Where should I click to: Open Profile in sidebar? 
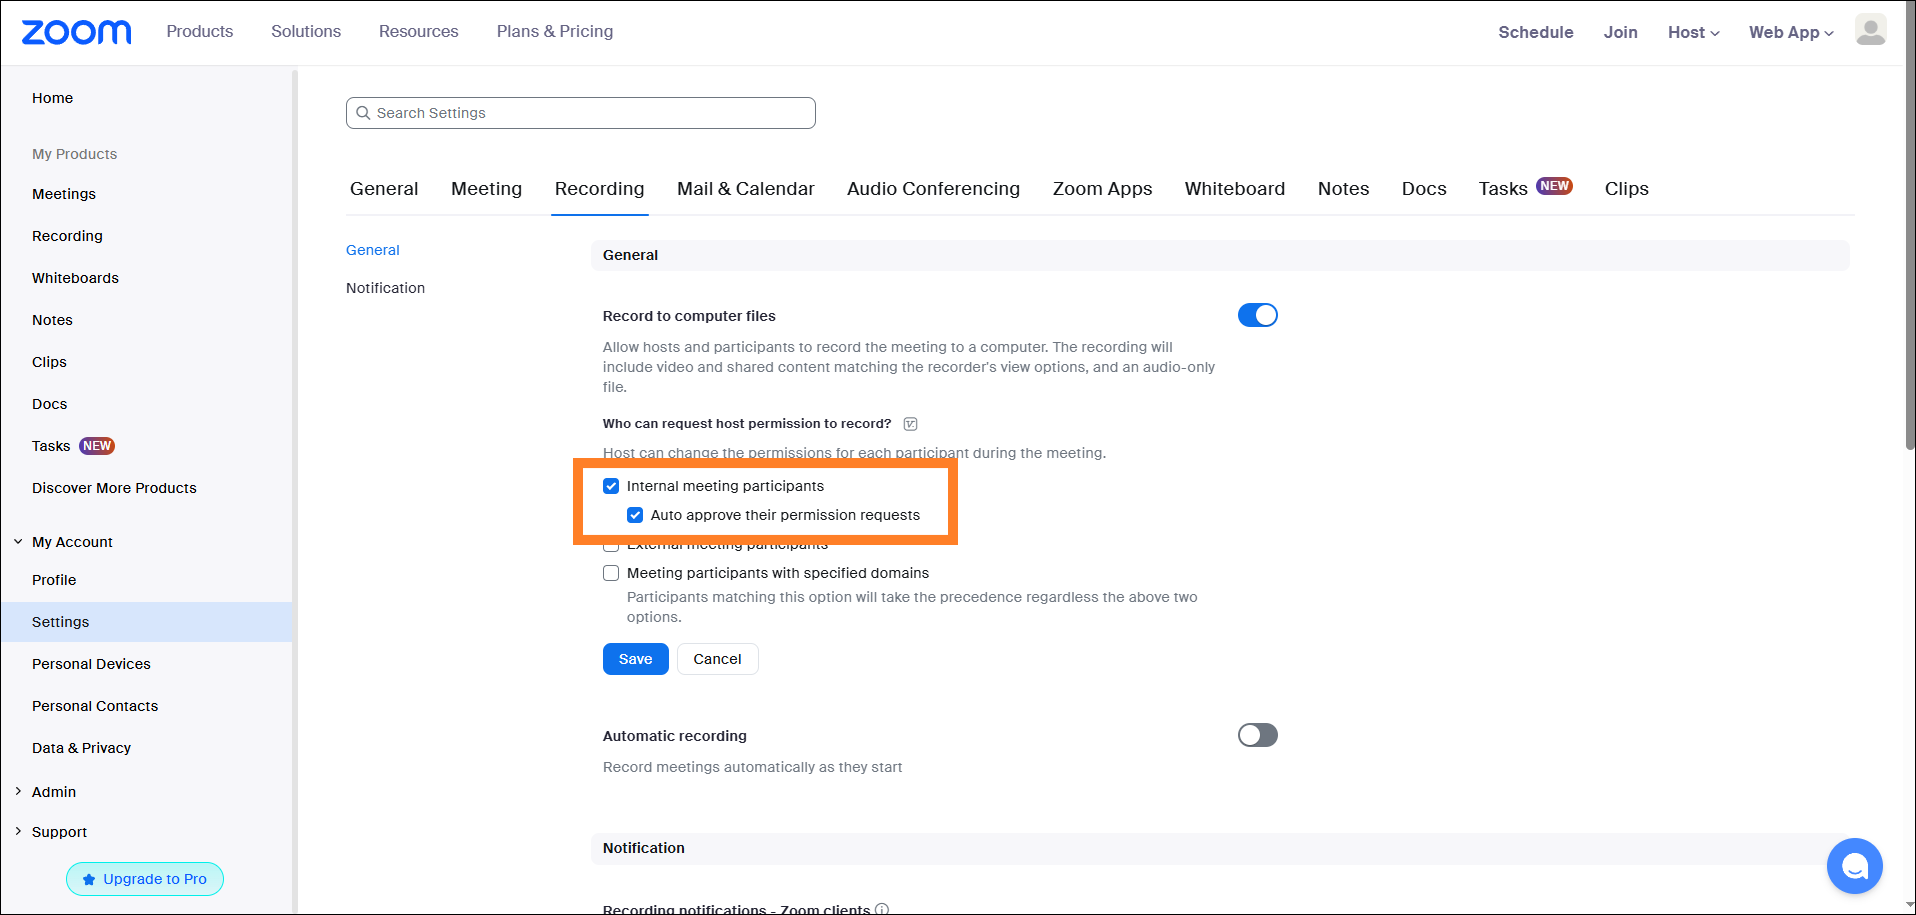(54, 580)
